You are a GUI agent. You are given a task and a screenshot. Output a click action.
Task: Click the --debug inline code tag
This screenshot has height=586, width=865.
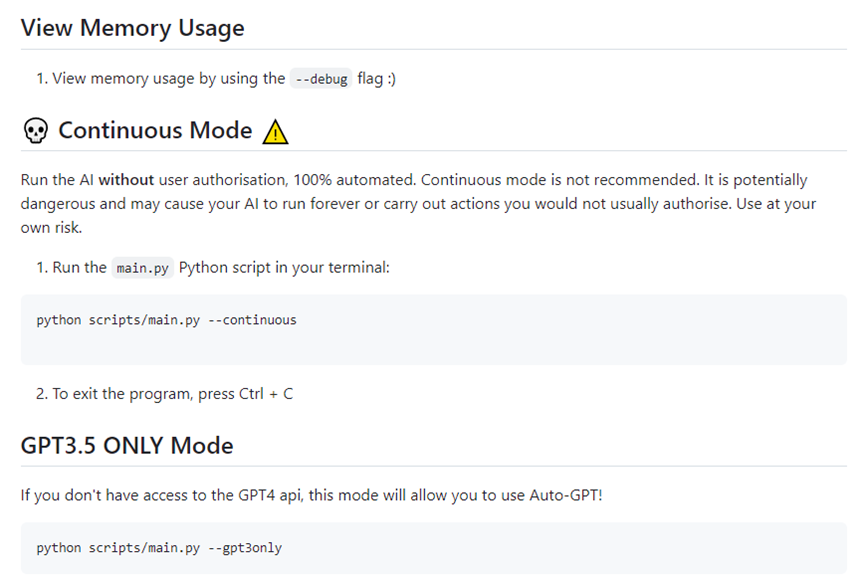pyautogui.click(x=321, y=79)
